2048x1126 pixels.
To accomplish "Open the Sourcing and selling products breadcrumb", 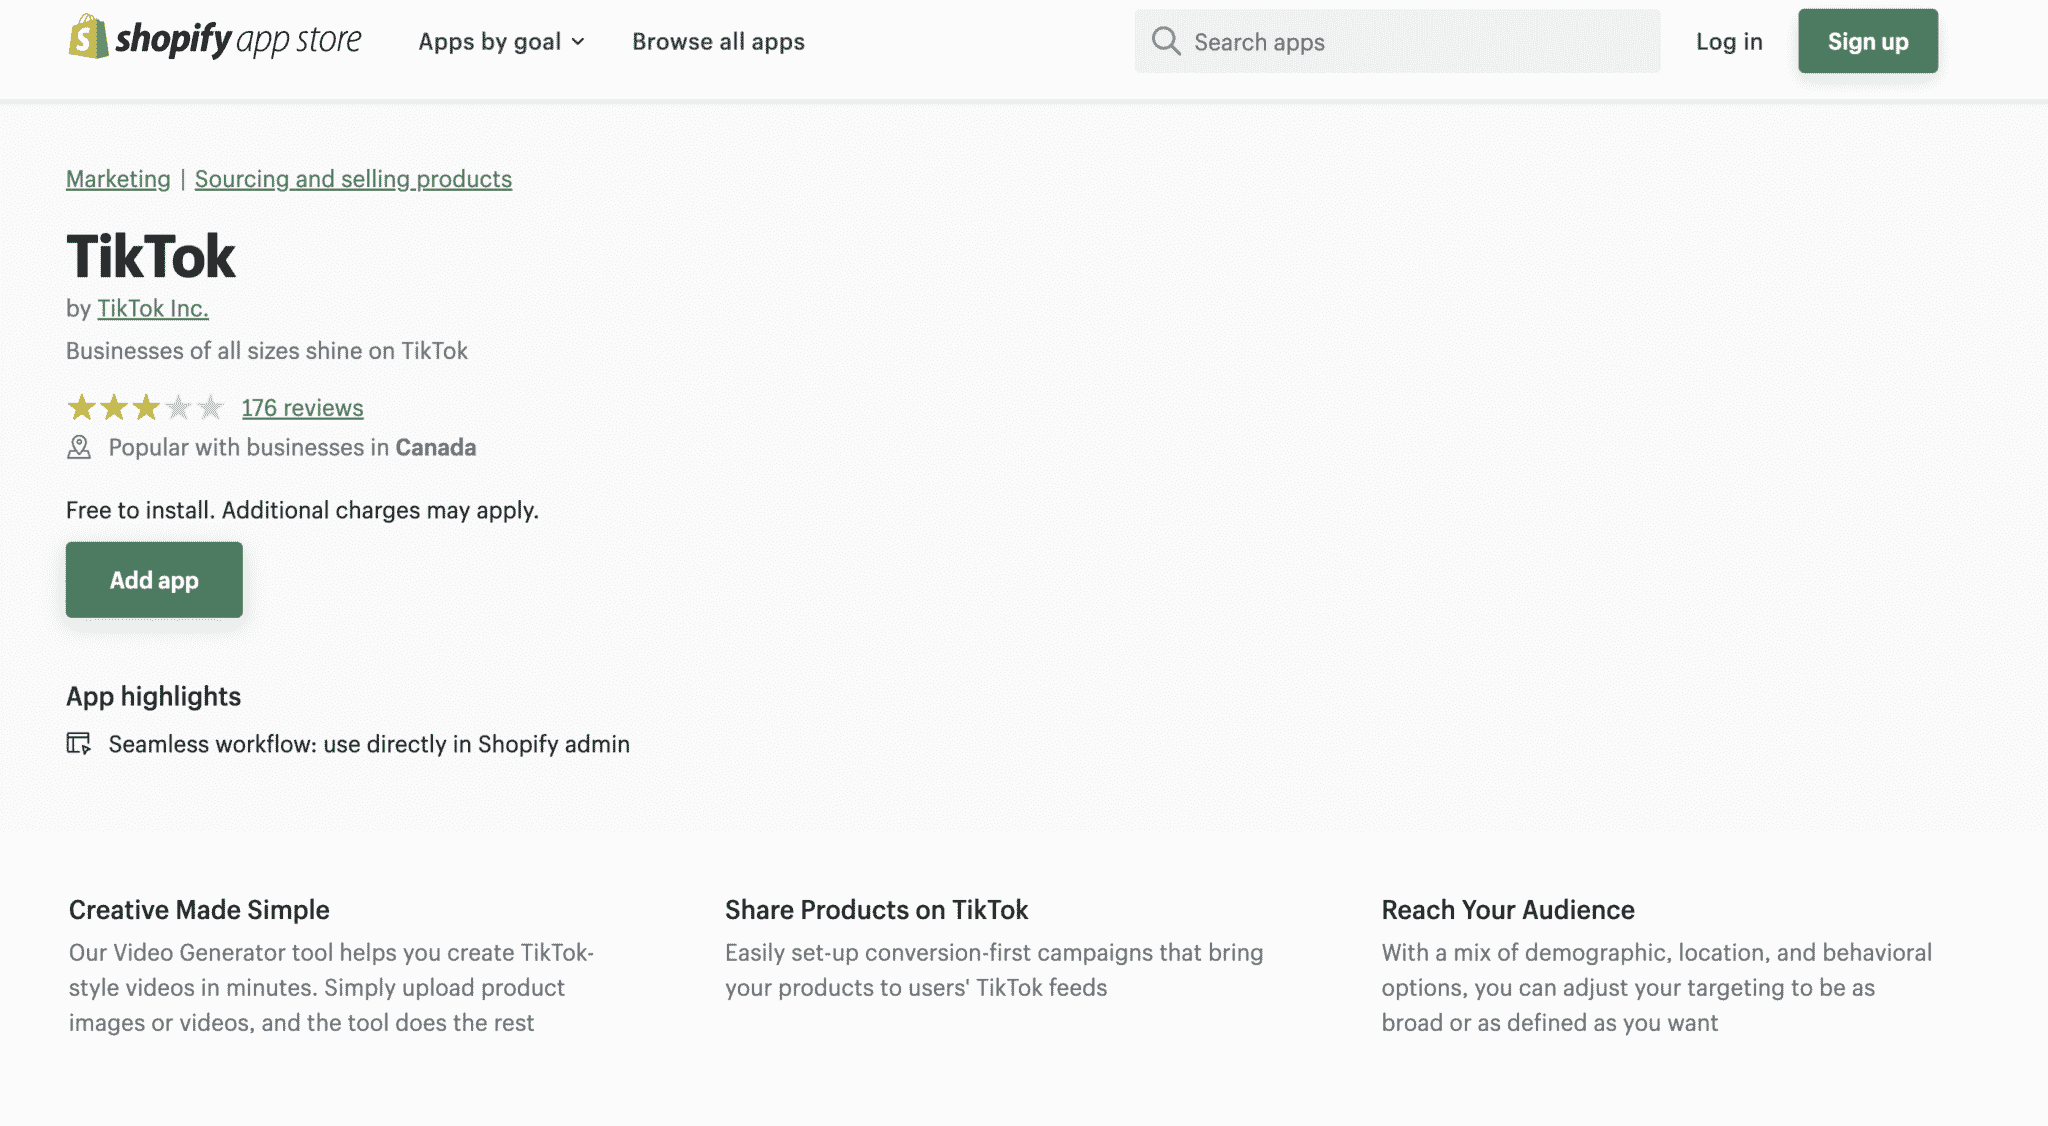I will pyautogui.click(x=353, y=179).
